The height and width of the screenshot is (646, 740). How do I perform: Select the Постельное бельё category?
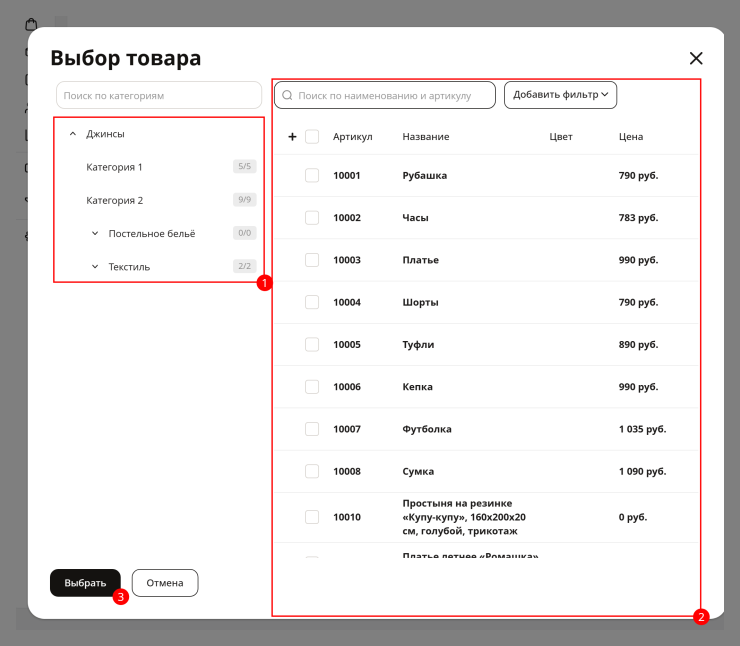click(152, 234)
